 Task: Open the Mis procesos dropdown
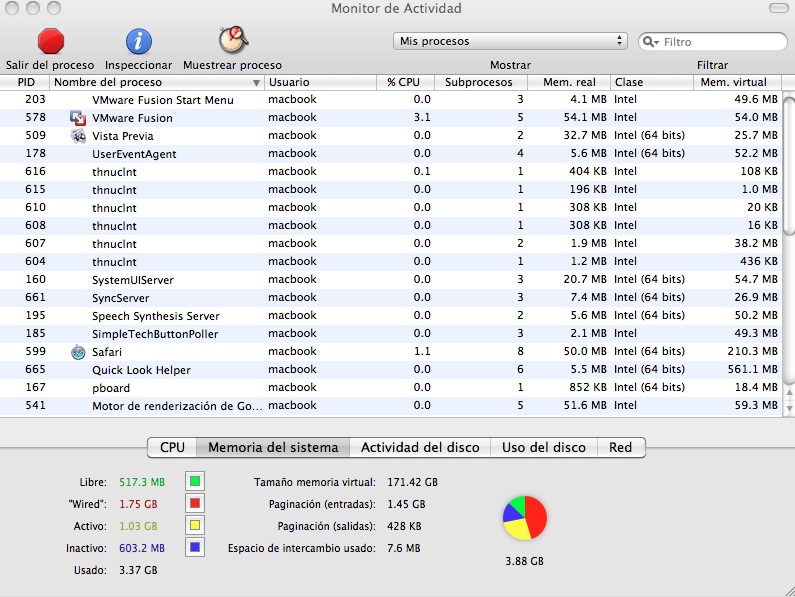510,41
